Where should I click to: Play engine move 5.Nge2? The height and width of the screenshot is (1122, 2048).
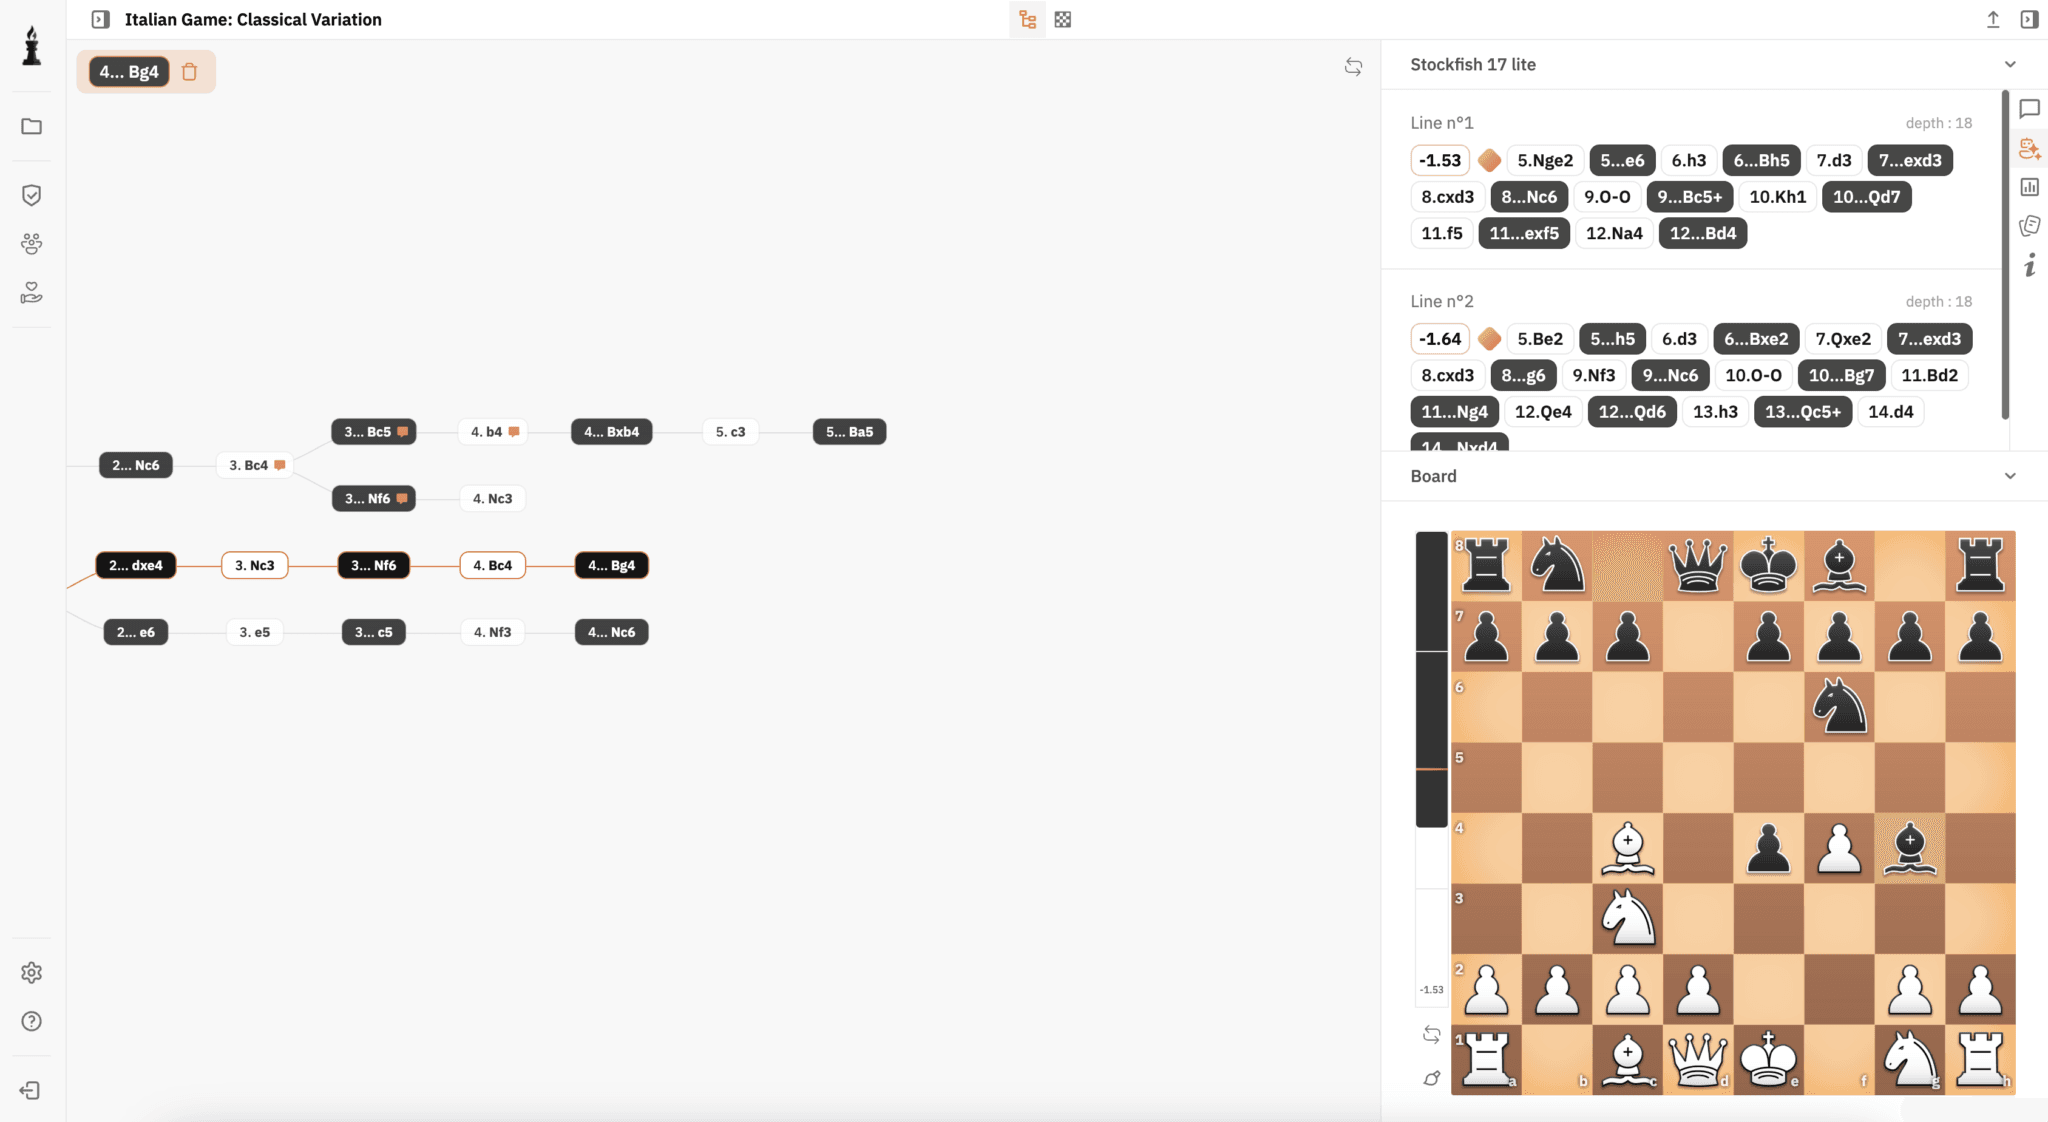click(1545, 160)
